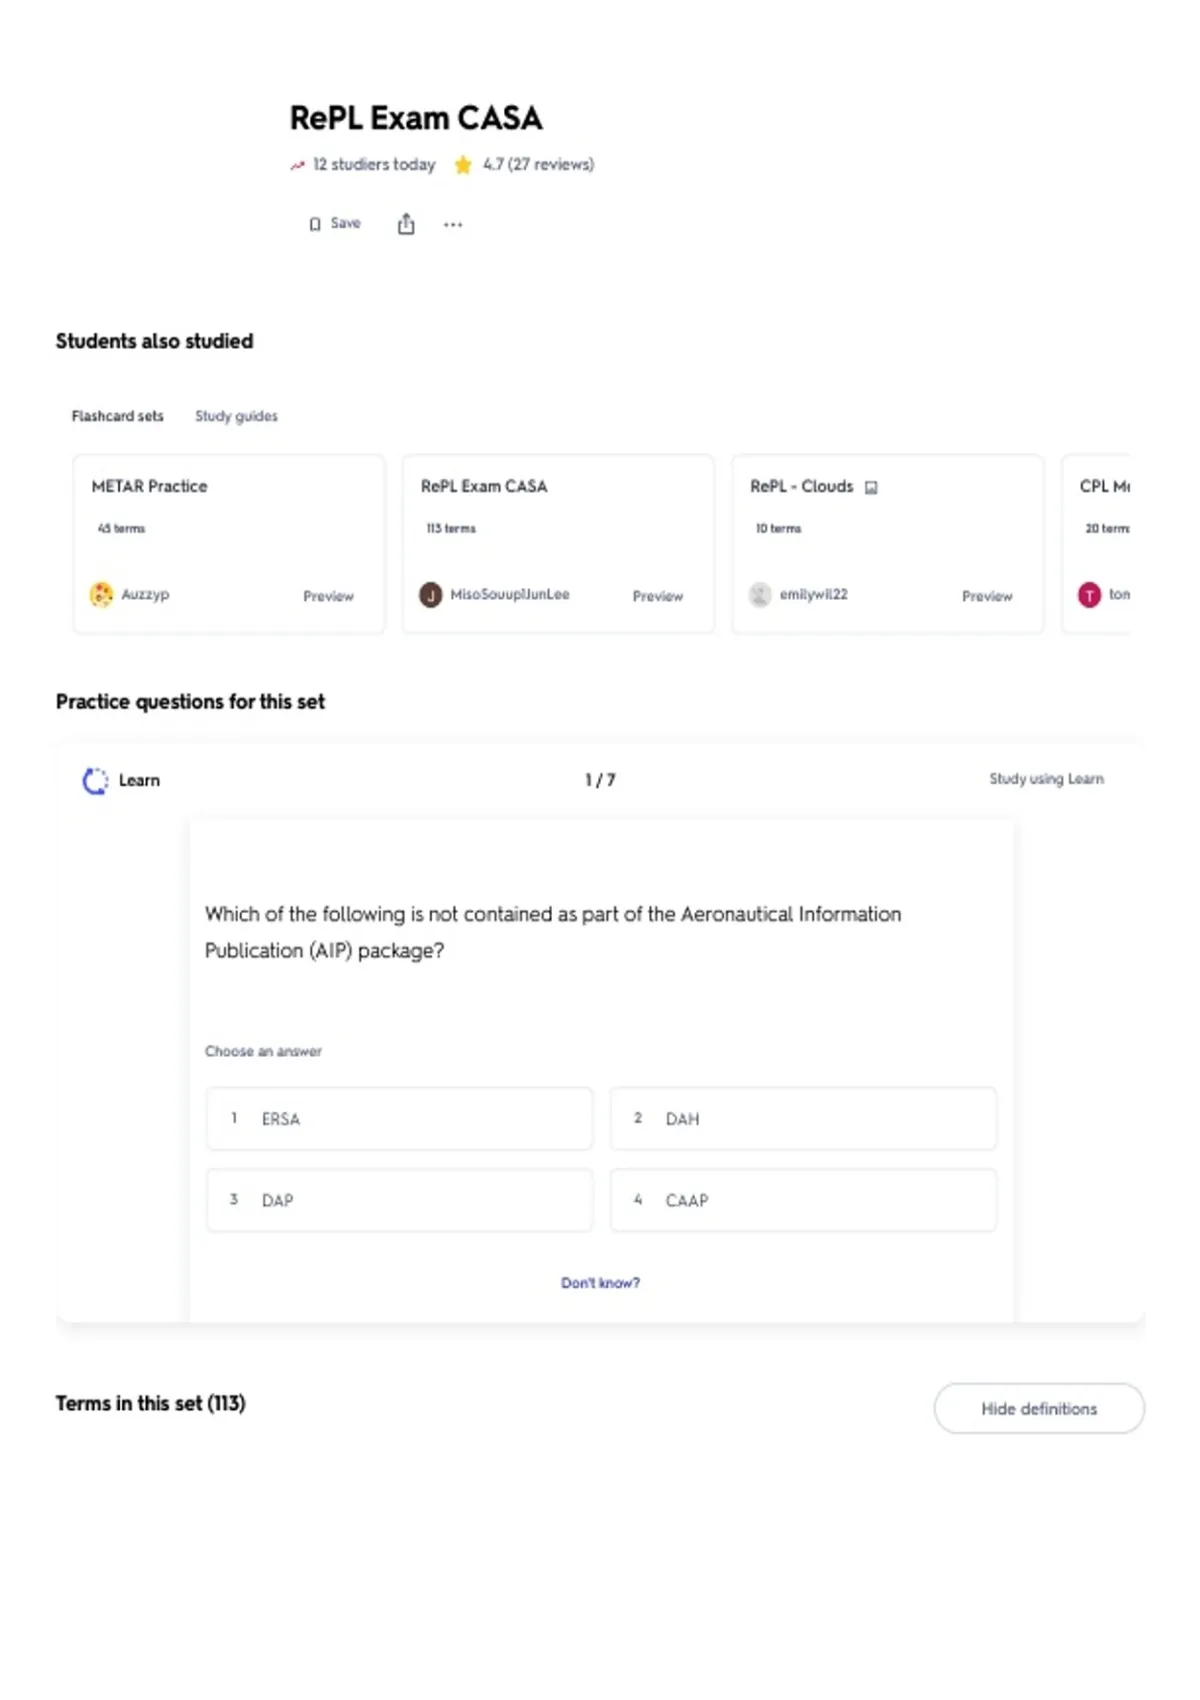
Task: Open the RePL - Clouds card
Action: pos(888,544)
